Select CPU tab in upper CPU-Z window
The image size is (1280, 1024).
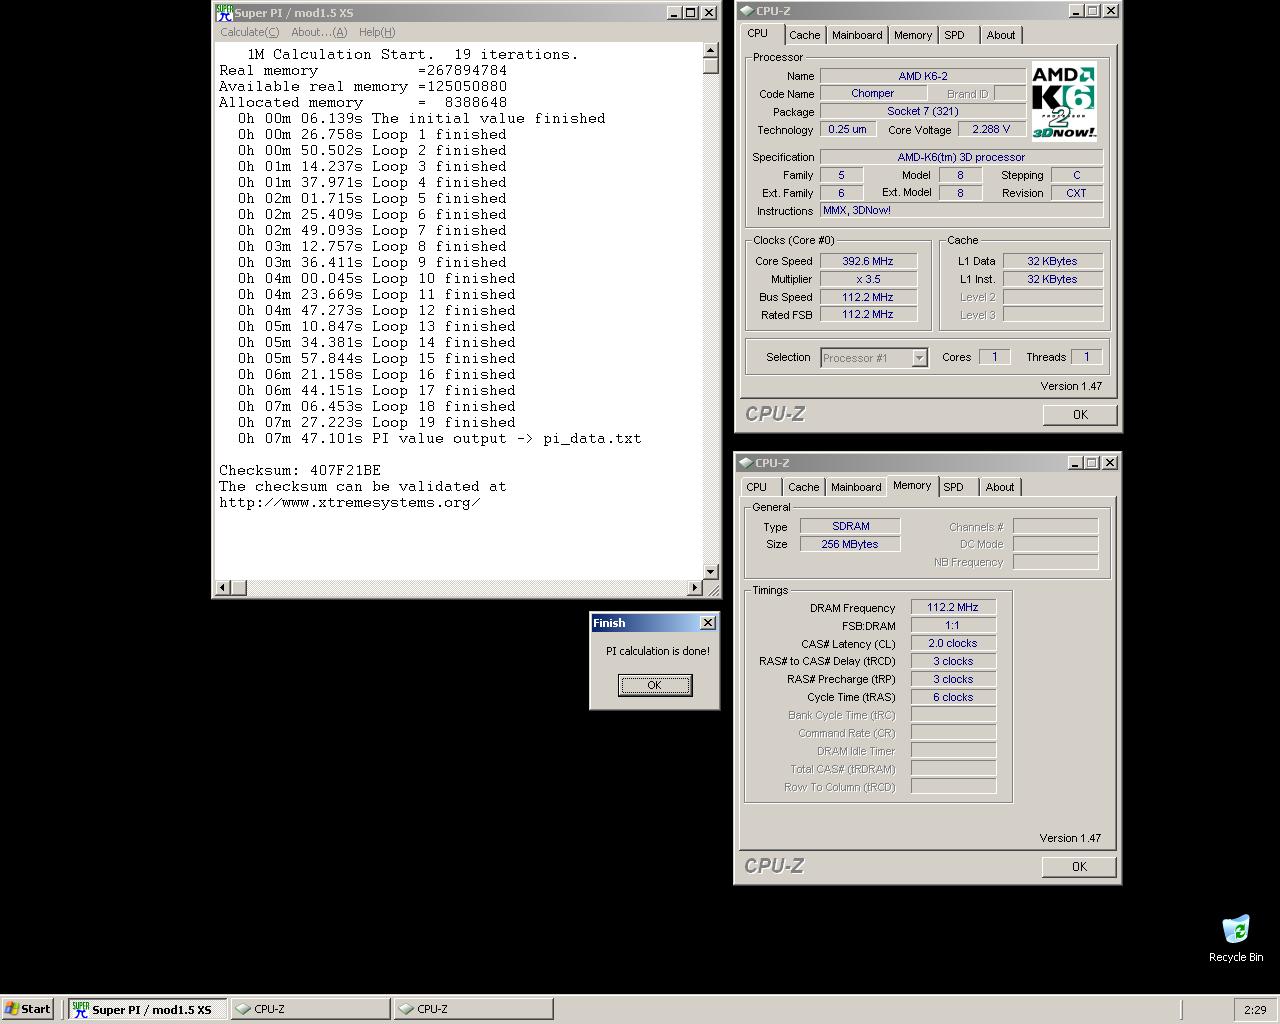[x=758, y=33]
